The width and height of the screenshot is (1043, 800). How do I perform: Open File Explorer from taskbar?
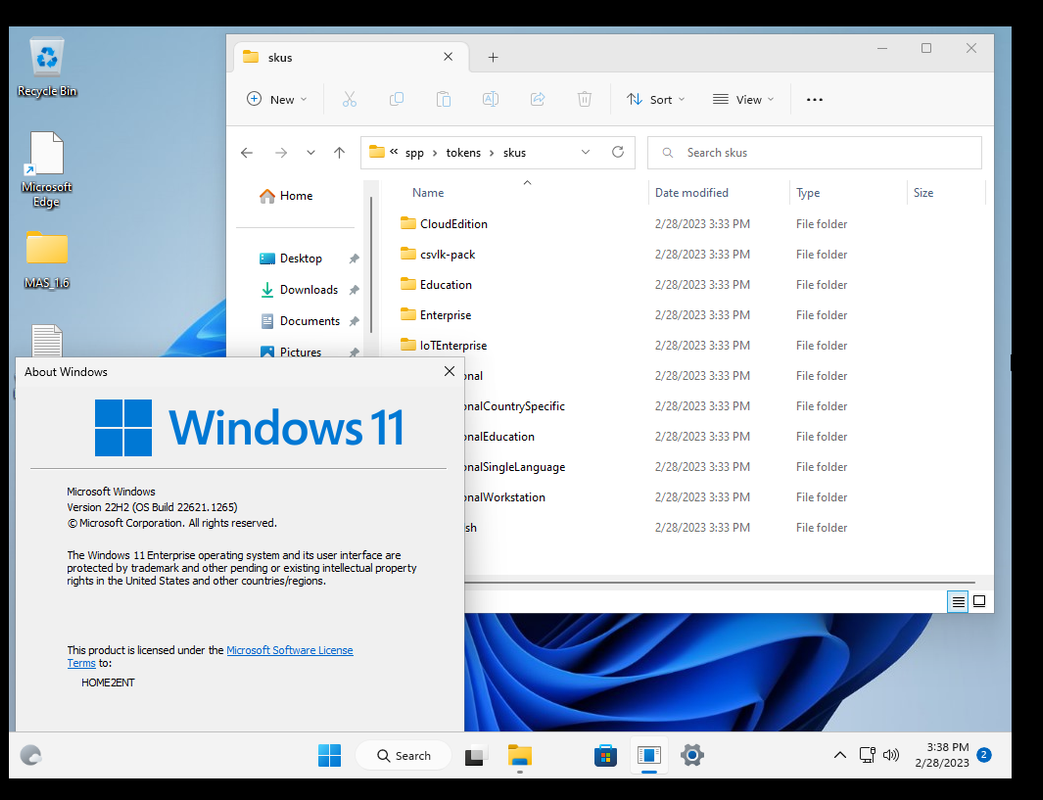(520, 755)
